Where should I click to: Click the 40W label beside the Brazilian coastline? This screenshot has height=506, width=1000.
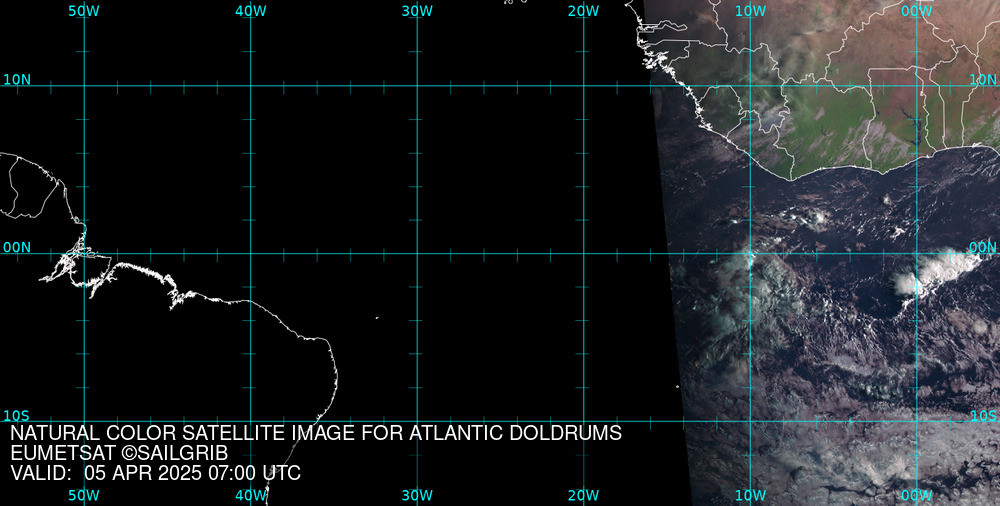[251, 495]
